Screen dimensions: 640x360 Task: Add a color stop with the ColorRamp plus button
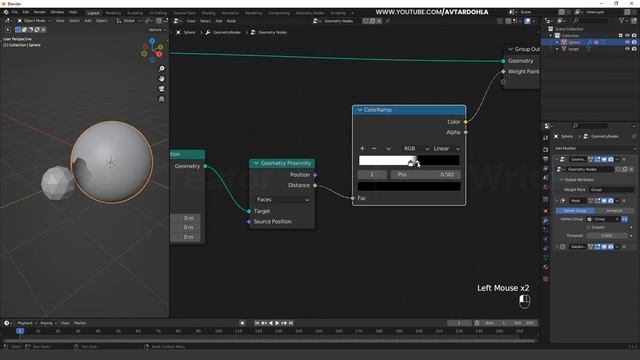362,149
